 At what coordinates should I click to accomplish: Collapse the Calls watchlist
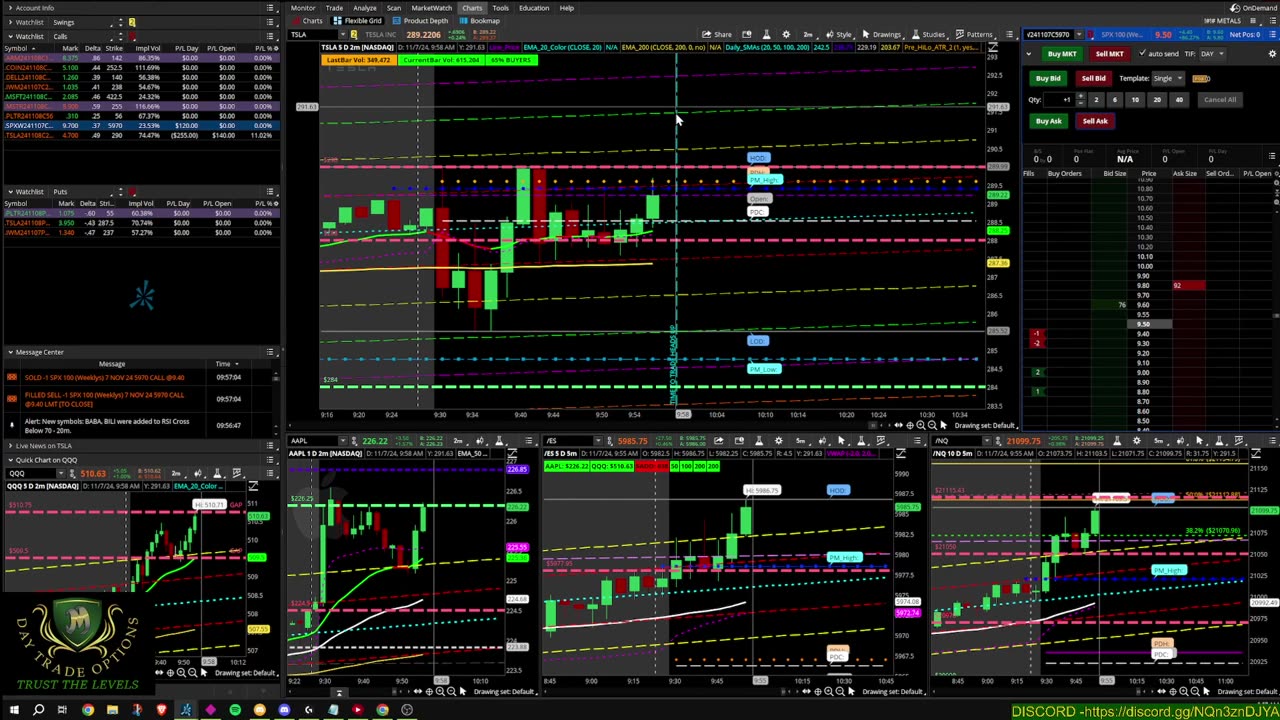point(9,36)
